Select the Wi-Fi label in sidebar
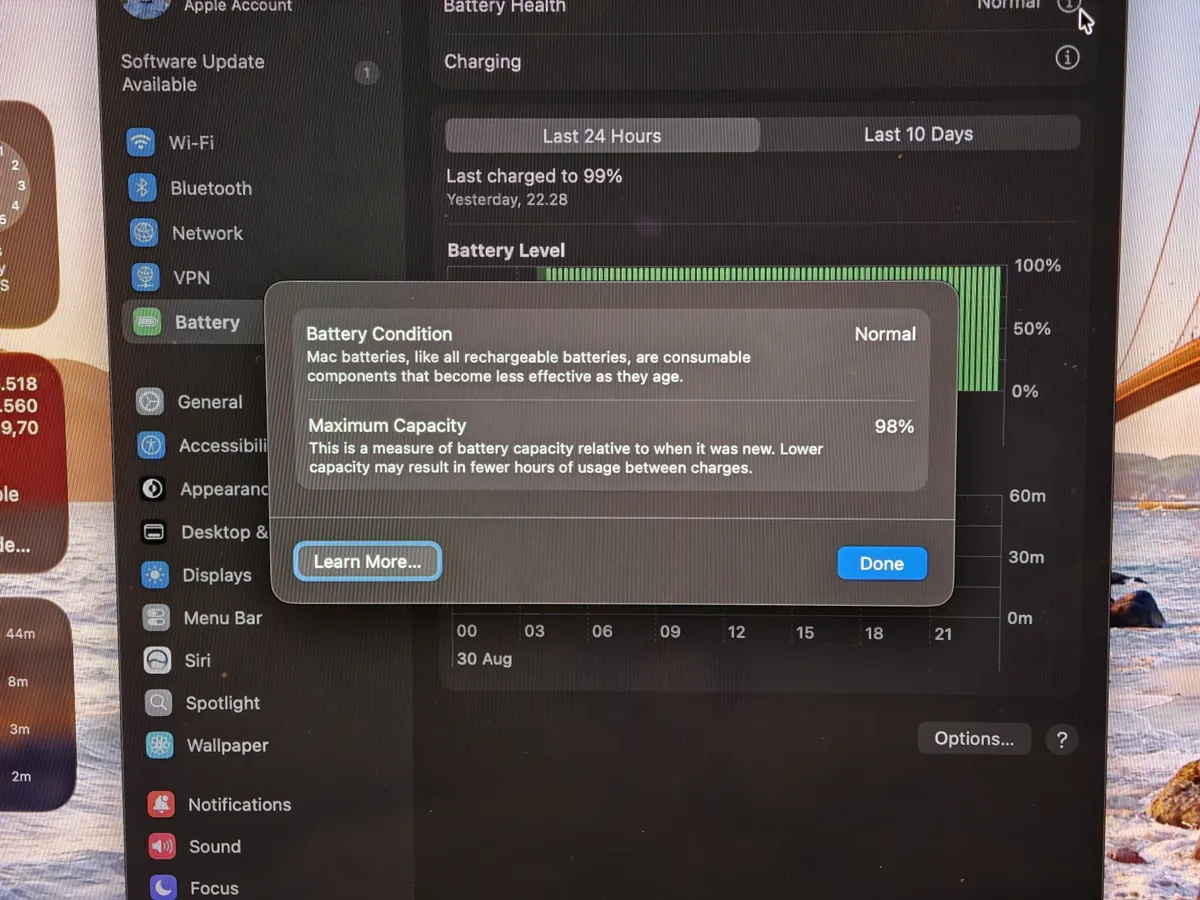1200x900 pixels. [192, 143]
